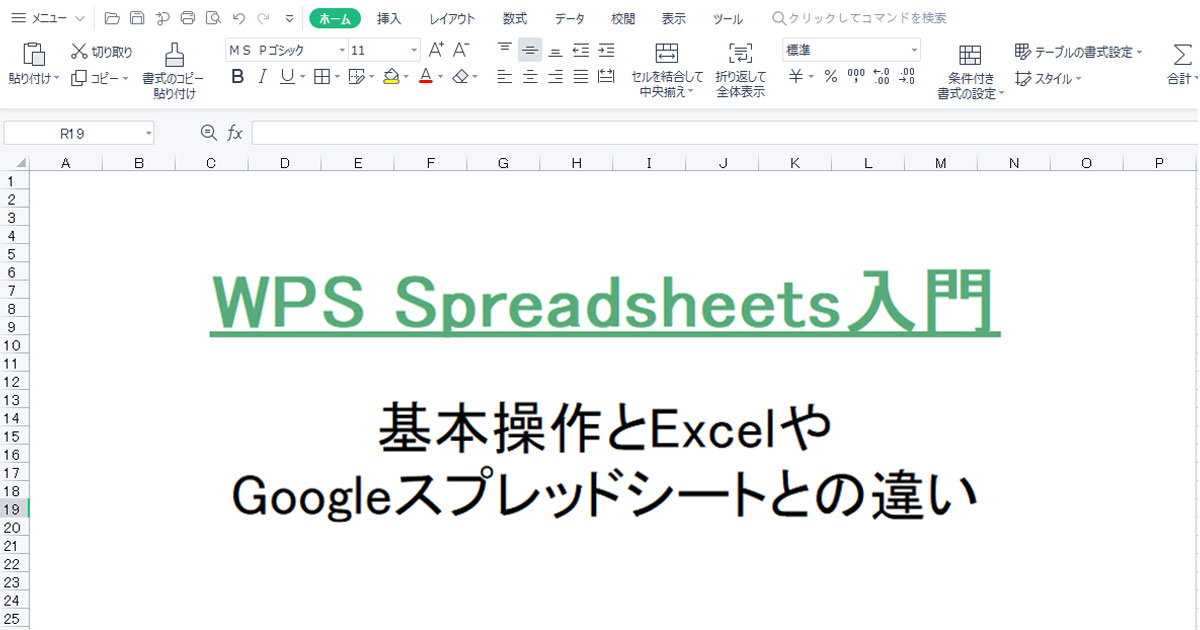Toggle italic formatting
The width and height of the screenshot is (1200, 630).
click(262, 76)
